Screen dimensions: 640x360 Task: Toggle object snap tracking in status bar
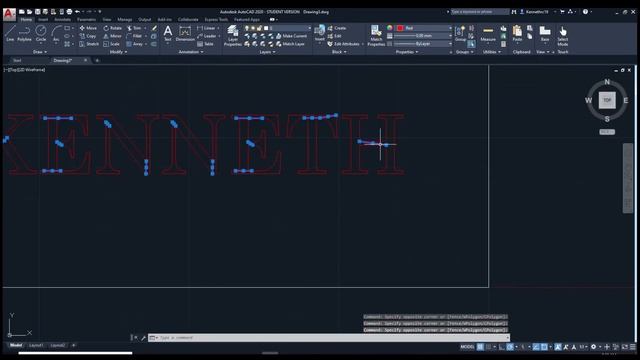pyautogui.click(x=536, y=347)
